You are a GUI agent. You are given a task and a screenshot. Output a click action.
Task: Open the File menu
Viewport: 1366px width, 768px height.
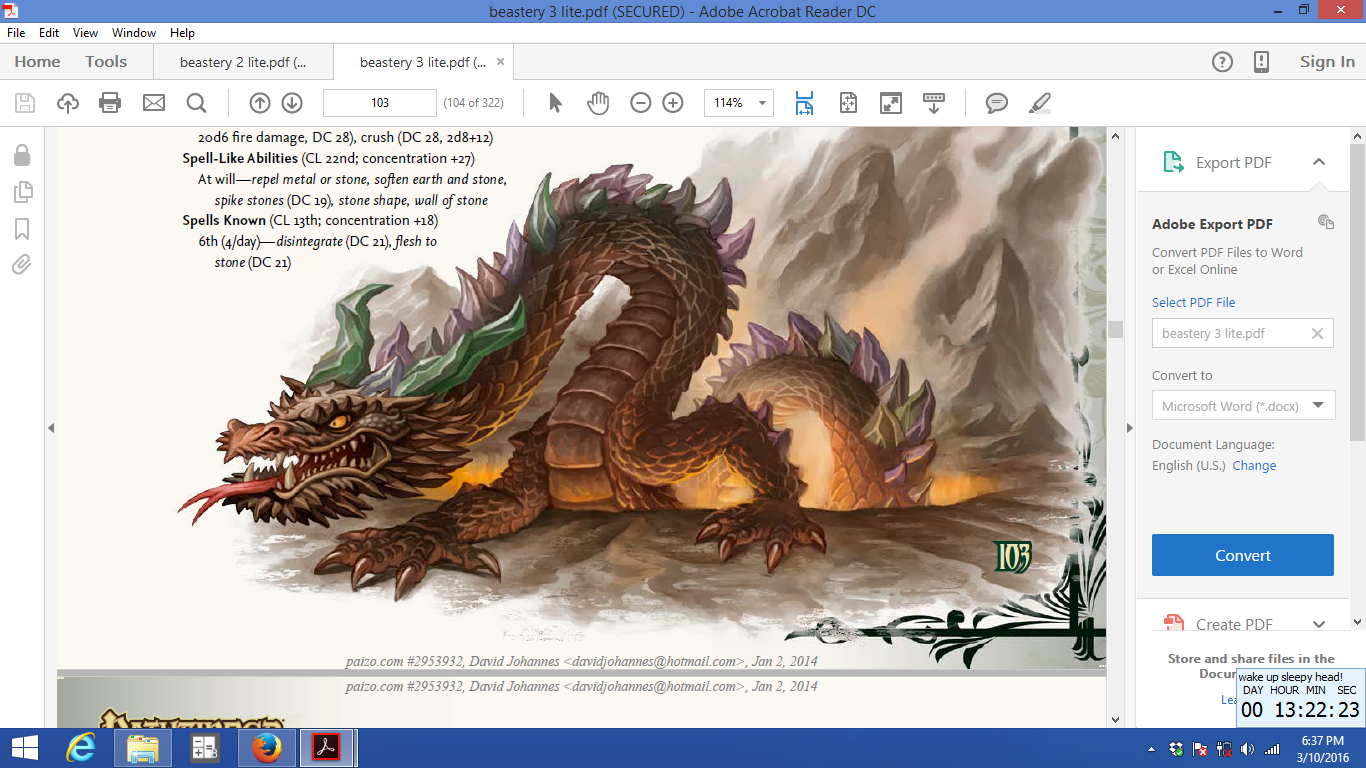[16, 33]
